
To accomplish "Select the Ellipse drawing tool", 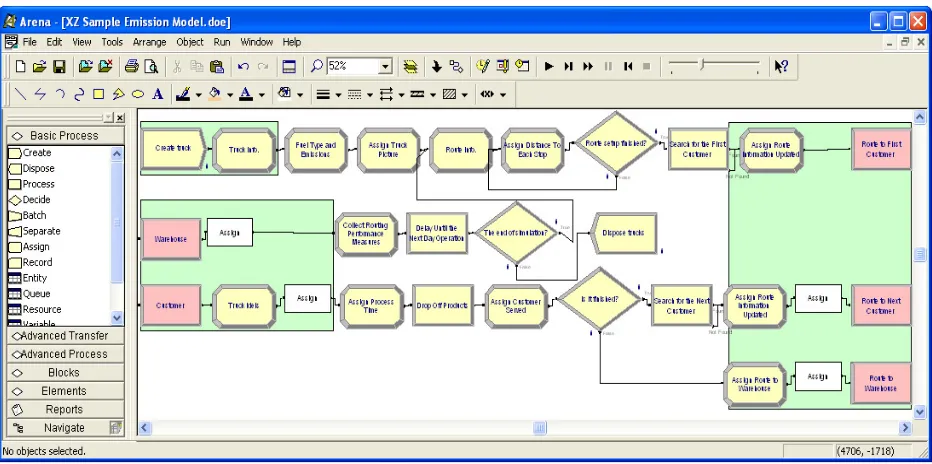I will (138, 94).
